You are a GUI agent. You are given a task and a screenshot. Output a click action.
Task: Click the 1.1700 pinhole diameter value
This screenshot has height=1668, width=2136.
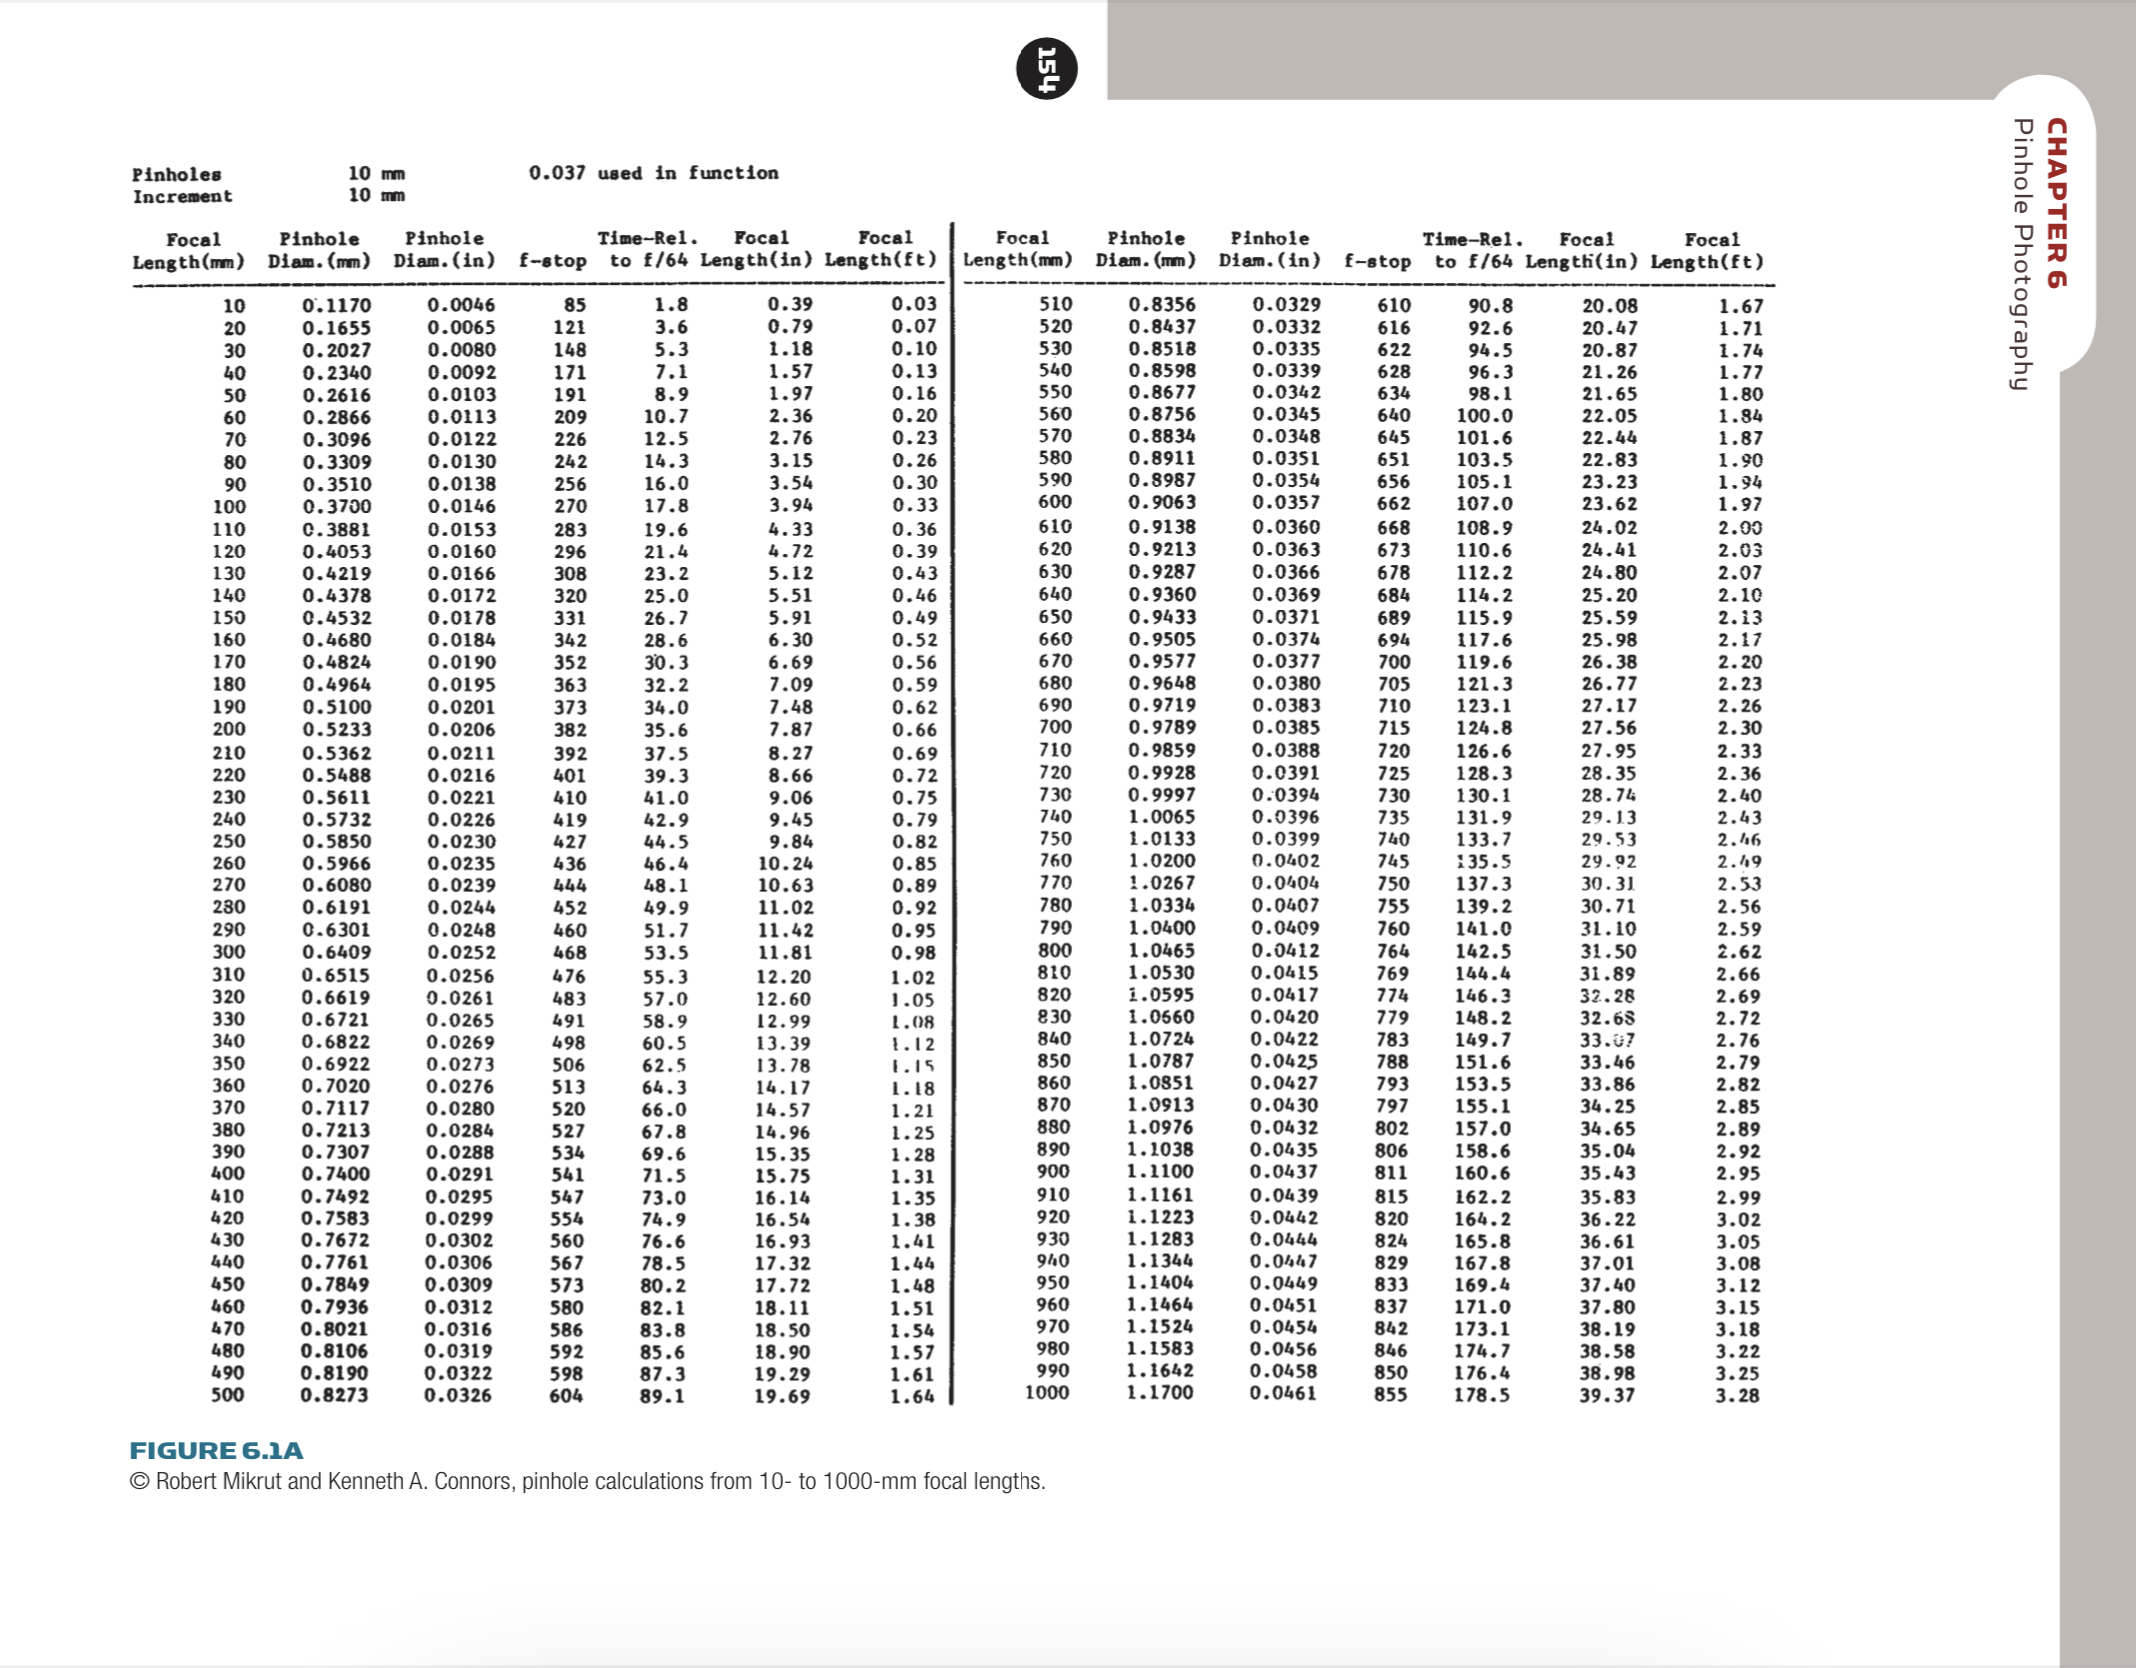click(x=1160, y=1392)
